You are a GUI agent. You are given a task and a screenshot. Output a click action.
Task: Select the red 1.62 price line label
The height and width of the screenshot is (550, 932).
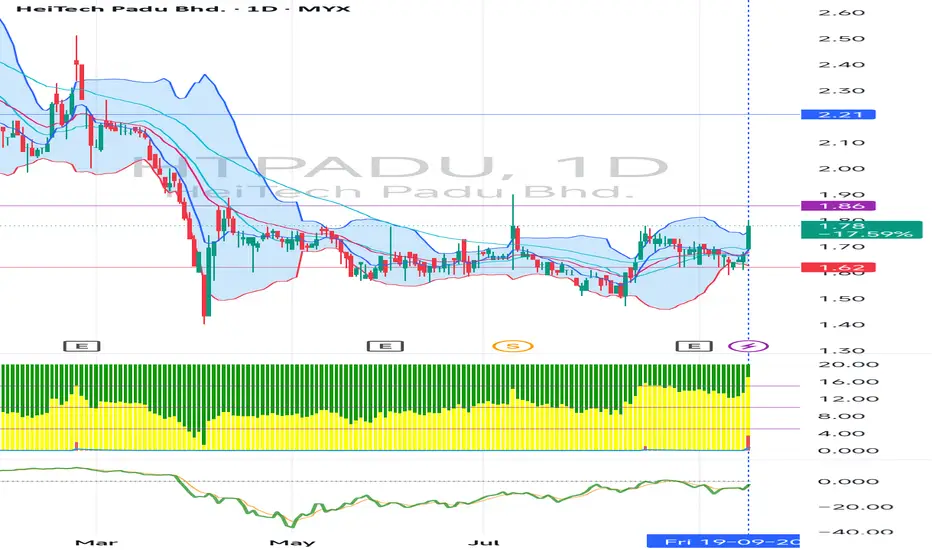tap(837, 268)
